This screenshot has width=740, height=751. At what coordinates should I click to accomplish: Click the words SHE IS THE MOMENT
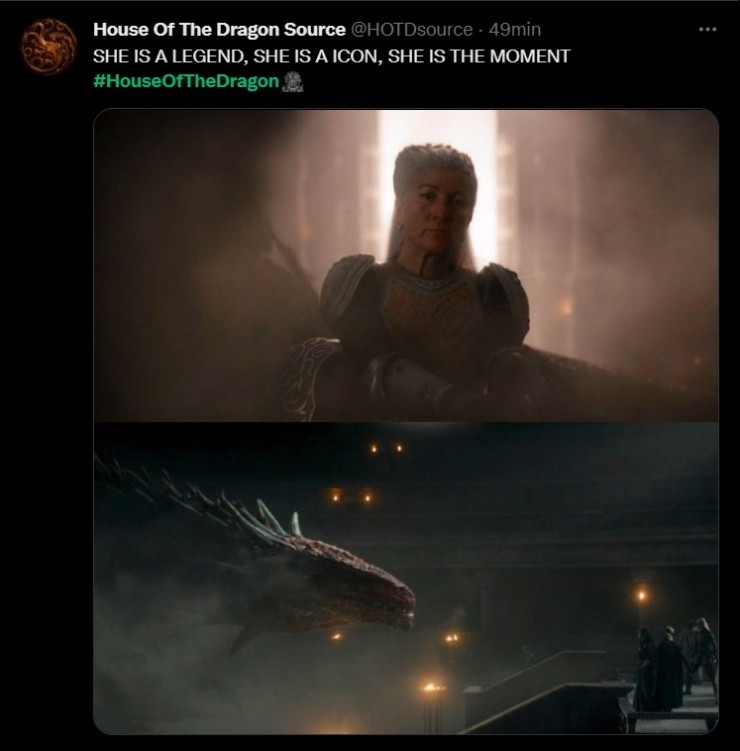[x=478, y=56]
